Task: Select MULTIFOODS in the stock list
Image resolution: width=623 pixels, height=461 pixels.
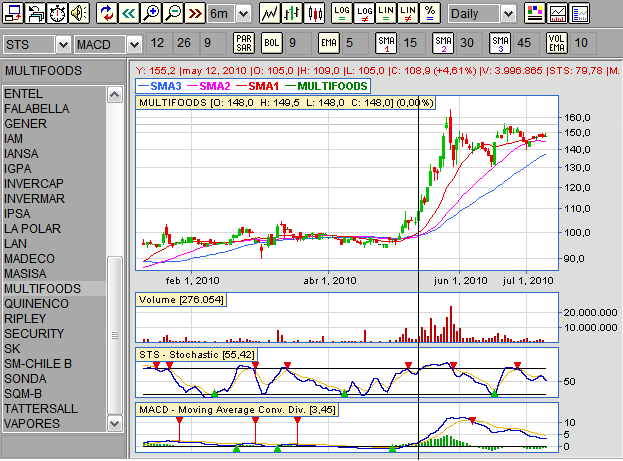Action: [x=54, y=289]
